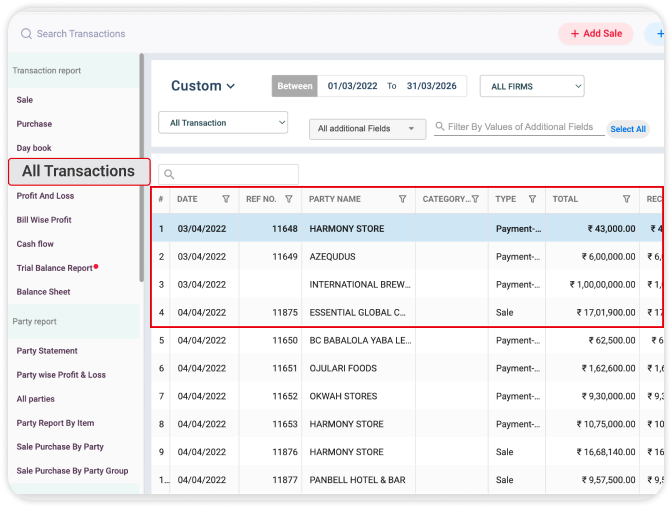Open Party Report By Item
The height and width of the screenshot is (508, 672).
[x=55, y=423]
